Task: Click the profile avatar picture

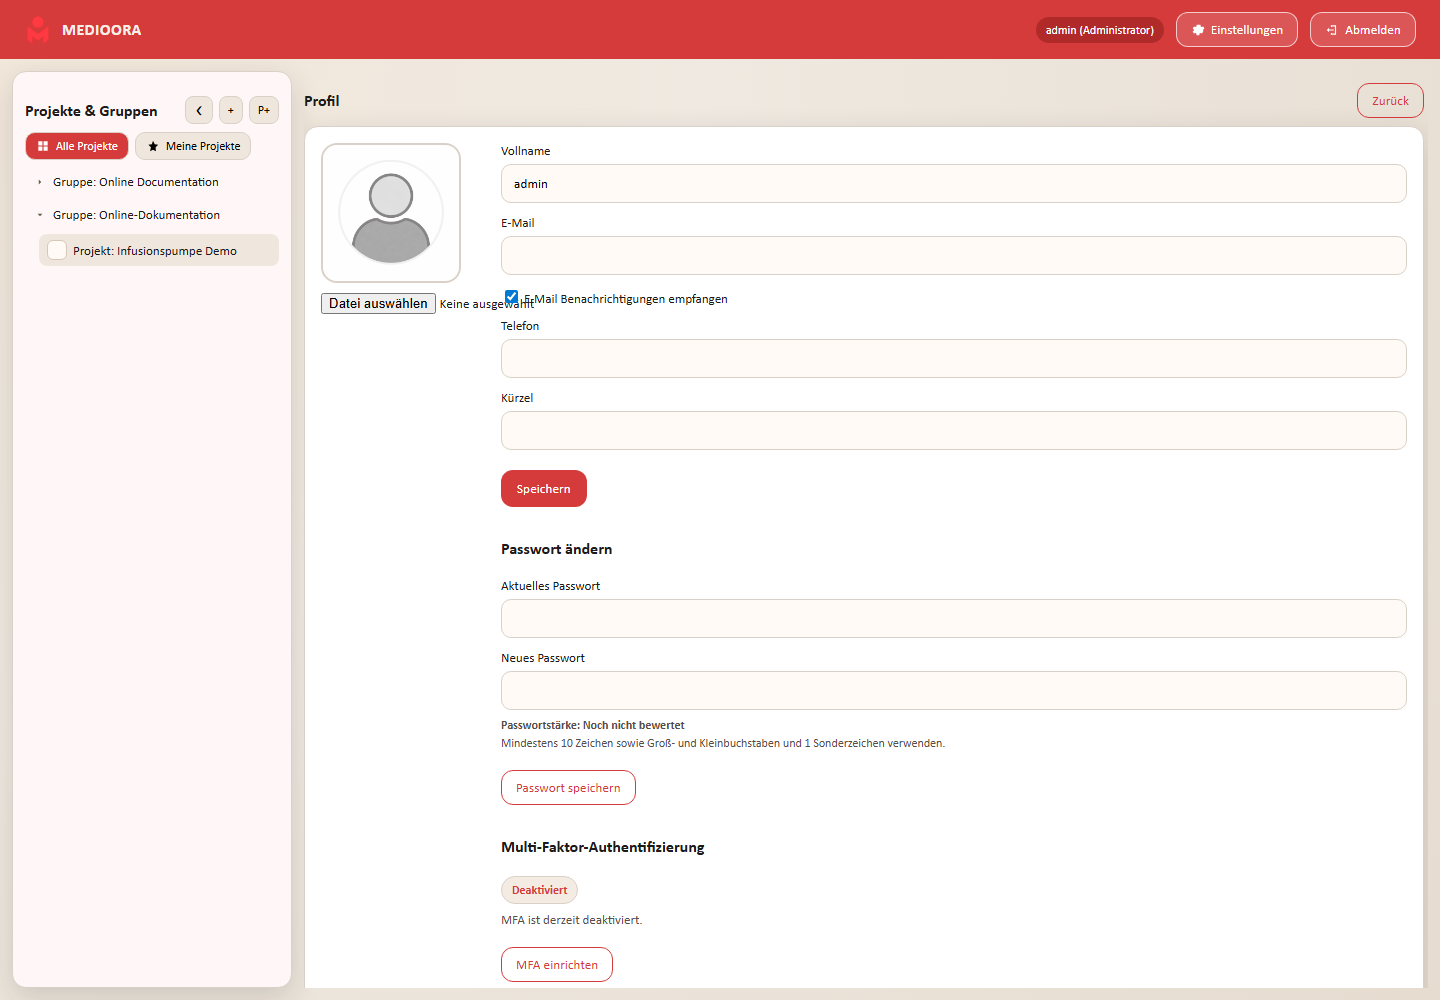Action: 391,213
